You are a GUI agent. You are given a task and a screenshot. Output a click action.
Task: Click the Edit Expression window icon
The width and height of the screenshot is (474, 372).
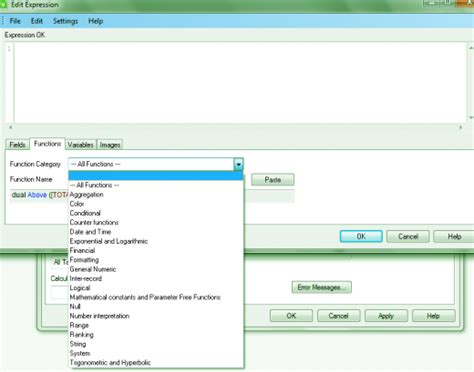(x=3, y=4)
